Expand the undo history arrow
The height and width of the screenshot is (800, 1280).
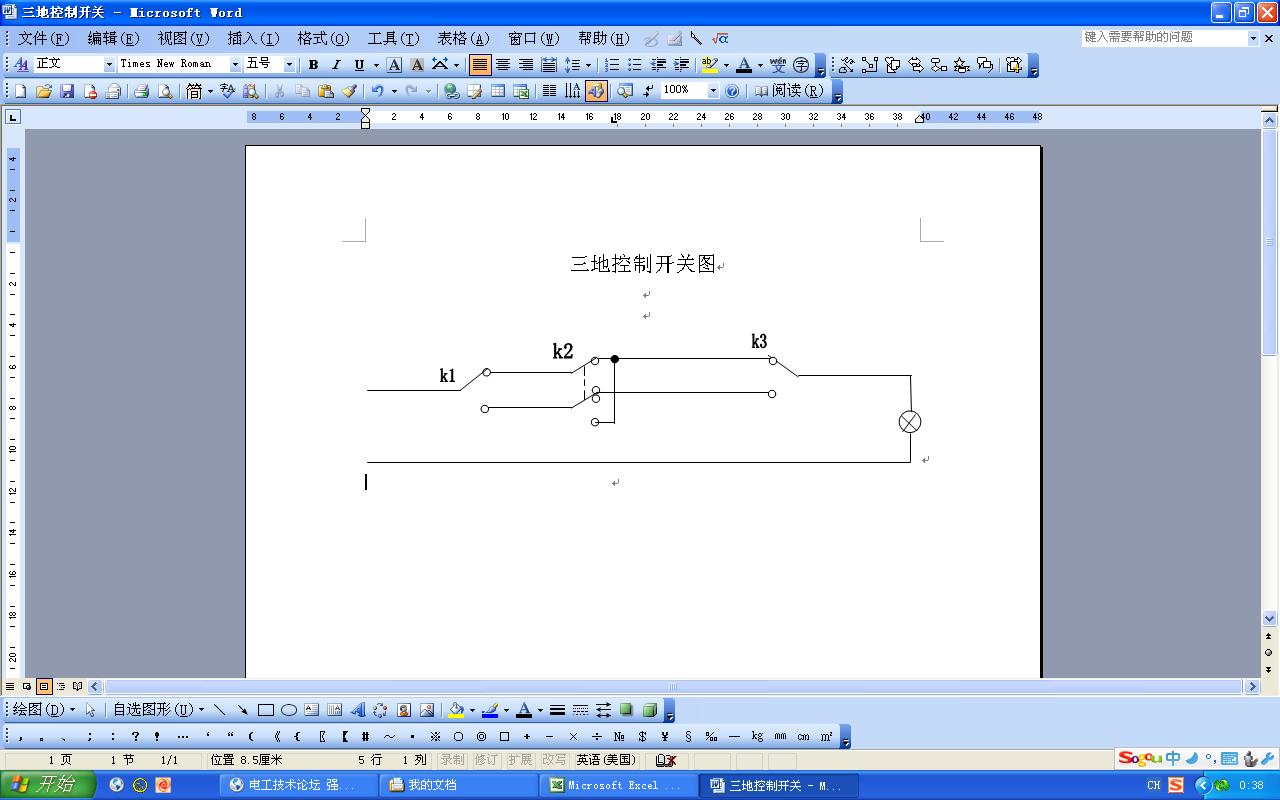coord(393,91)
